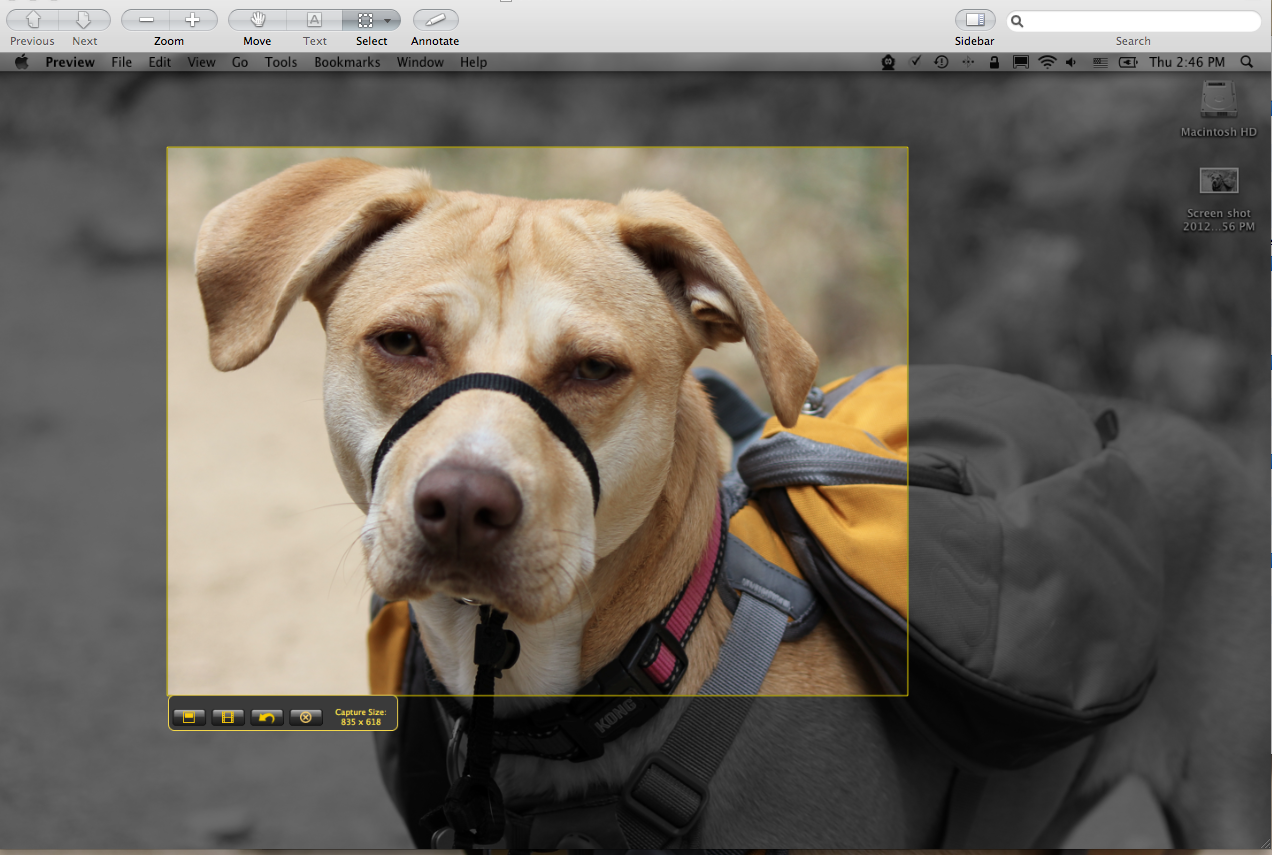Open the Help menu

pos(473,62)
